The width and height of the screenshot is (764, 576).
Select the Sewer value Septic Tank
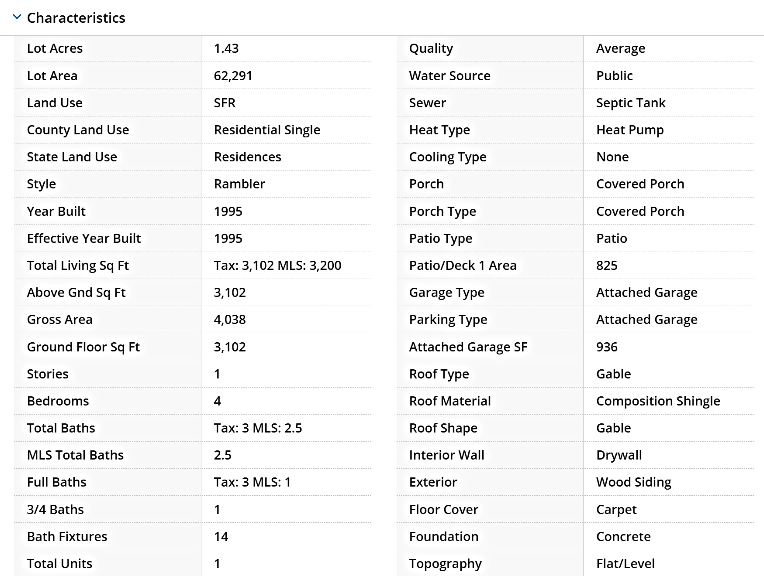[630, 103]
